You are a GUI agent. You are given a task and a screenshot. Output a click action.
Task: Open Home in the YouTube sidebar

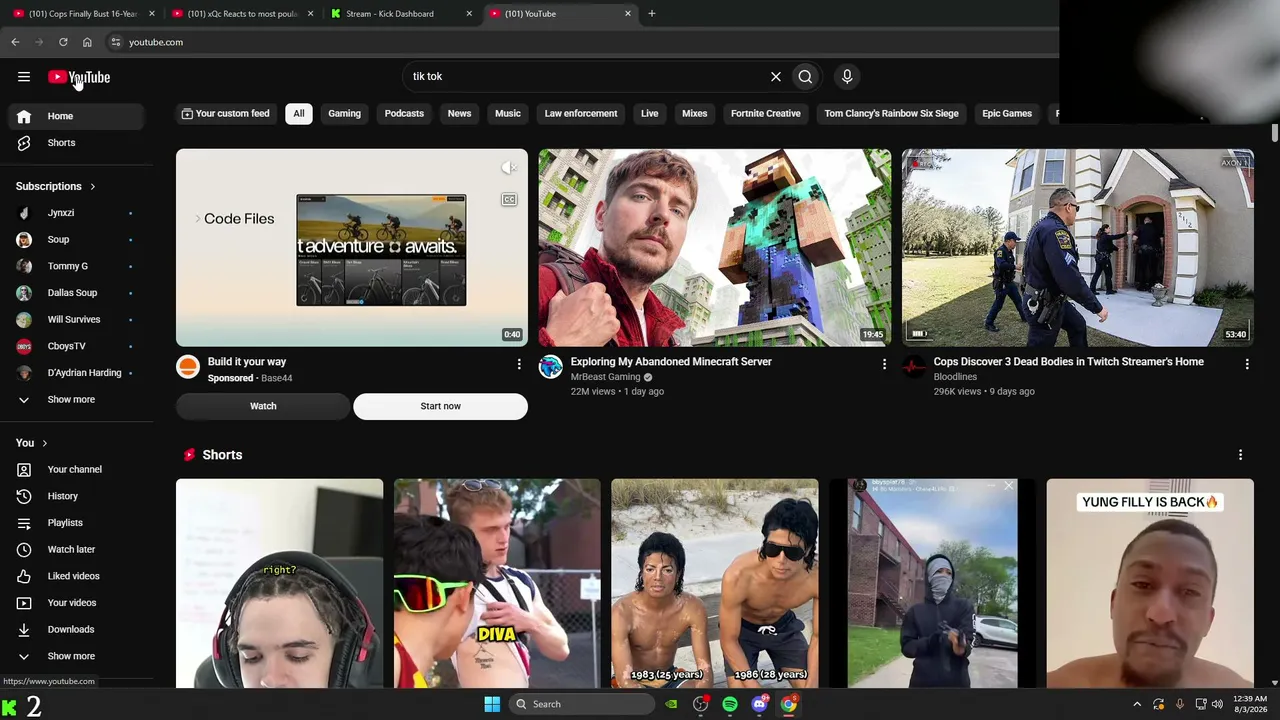click(x=76, y=116)
